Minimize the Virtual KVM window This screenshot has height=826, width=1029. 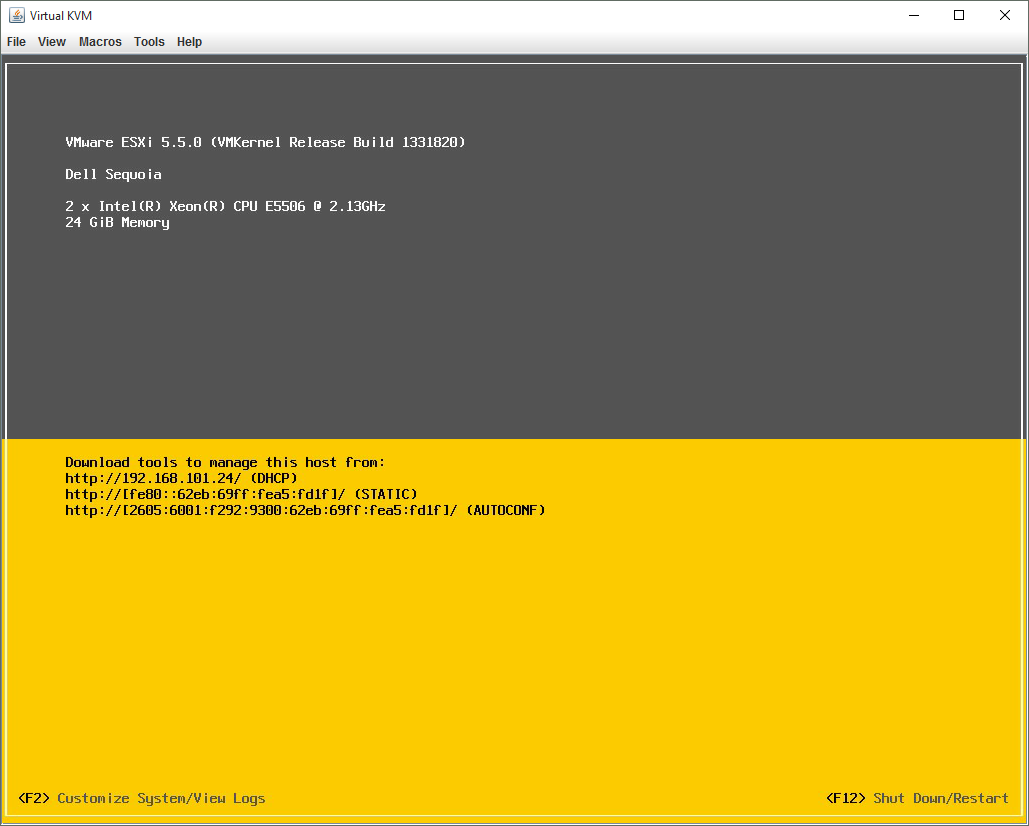[913, 15]
